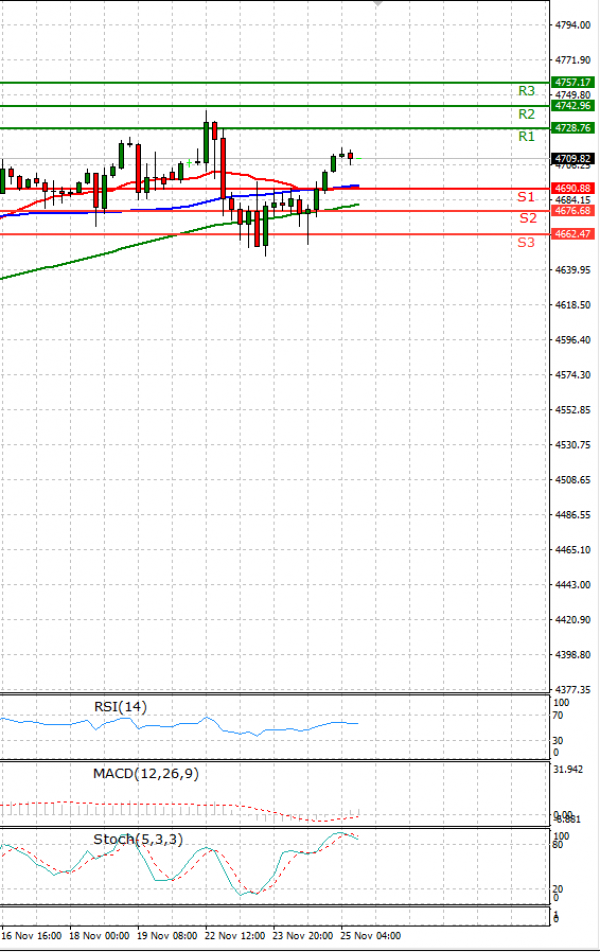Click the 4639.95 price axis value
The width and height of the screenshot is (600, 952).
coord(573,270)
